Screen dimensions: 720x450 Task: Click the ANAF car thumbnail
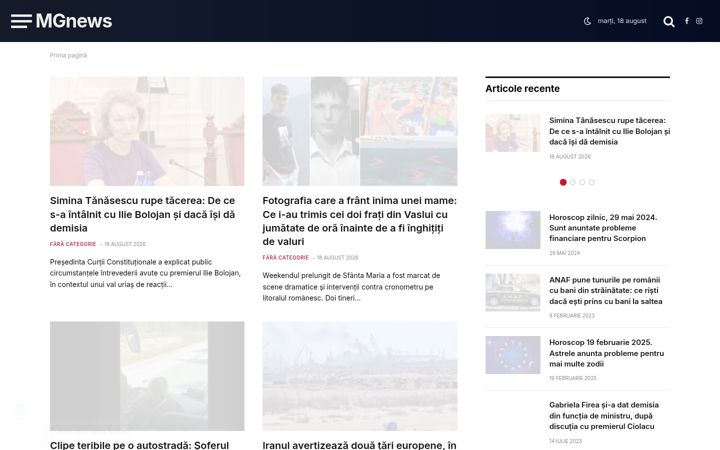tap(513, 292)
